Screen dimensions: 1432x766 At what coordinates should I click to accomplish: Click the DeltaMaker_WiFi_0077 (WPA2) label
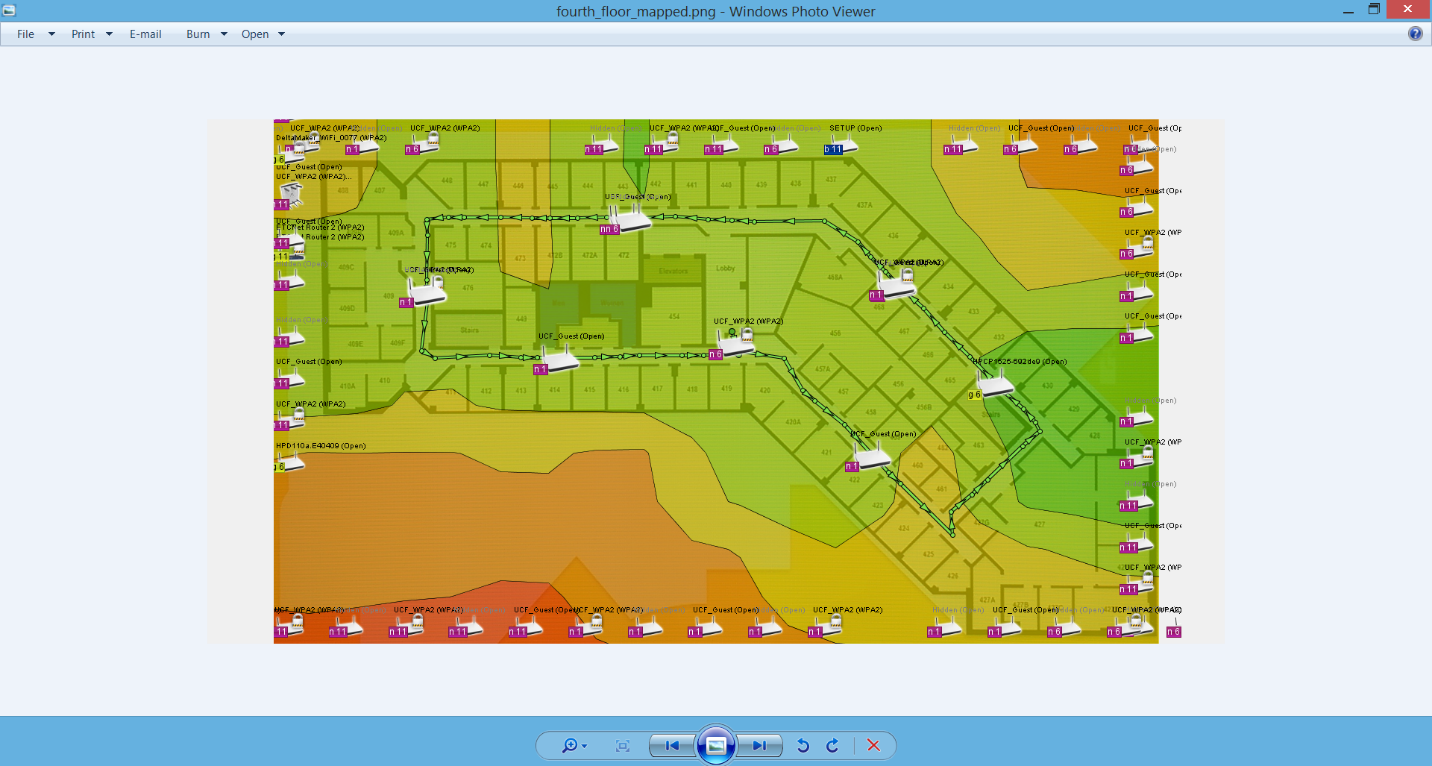[331, 138]
